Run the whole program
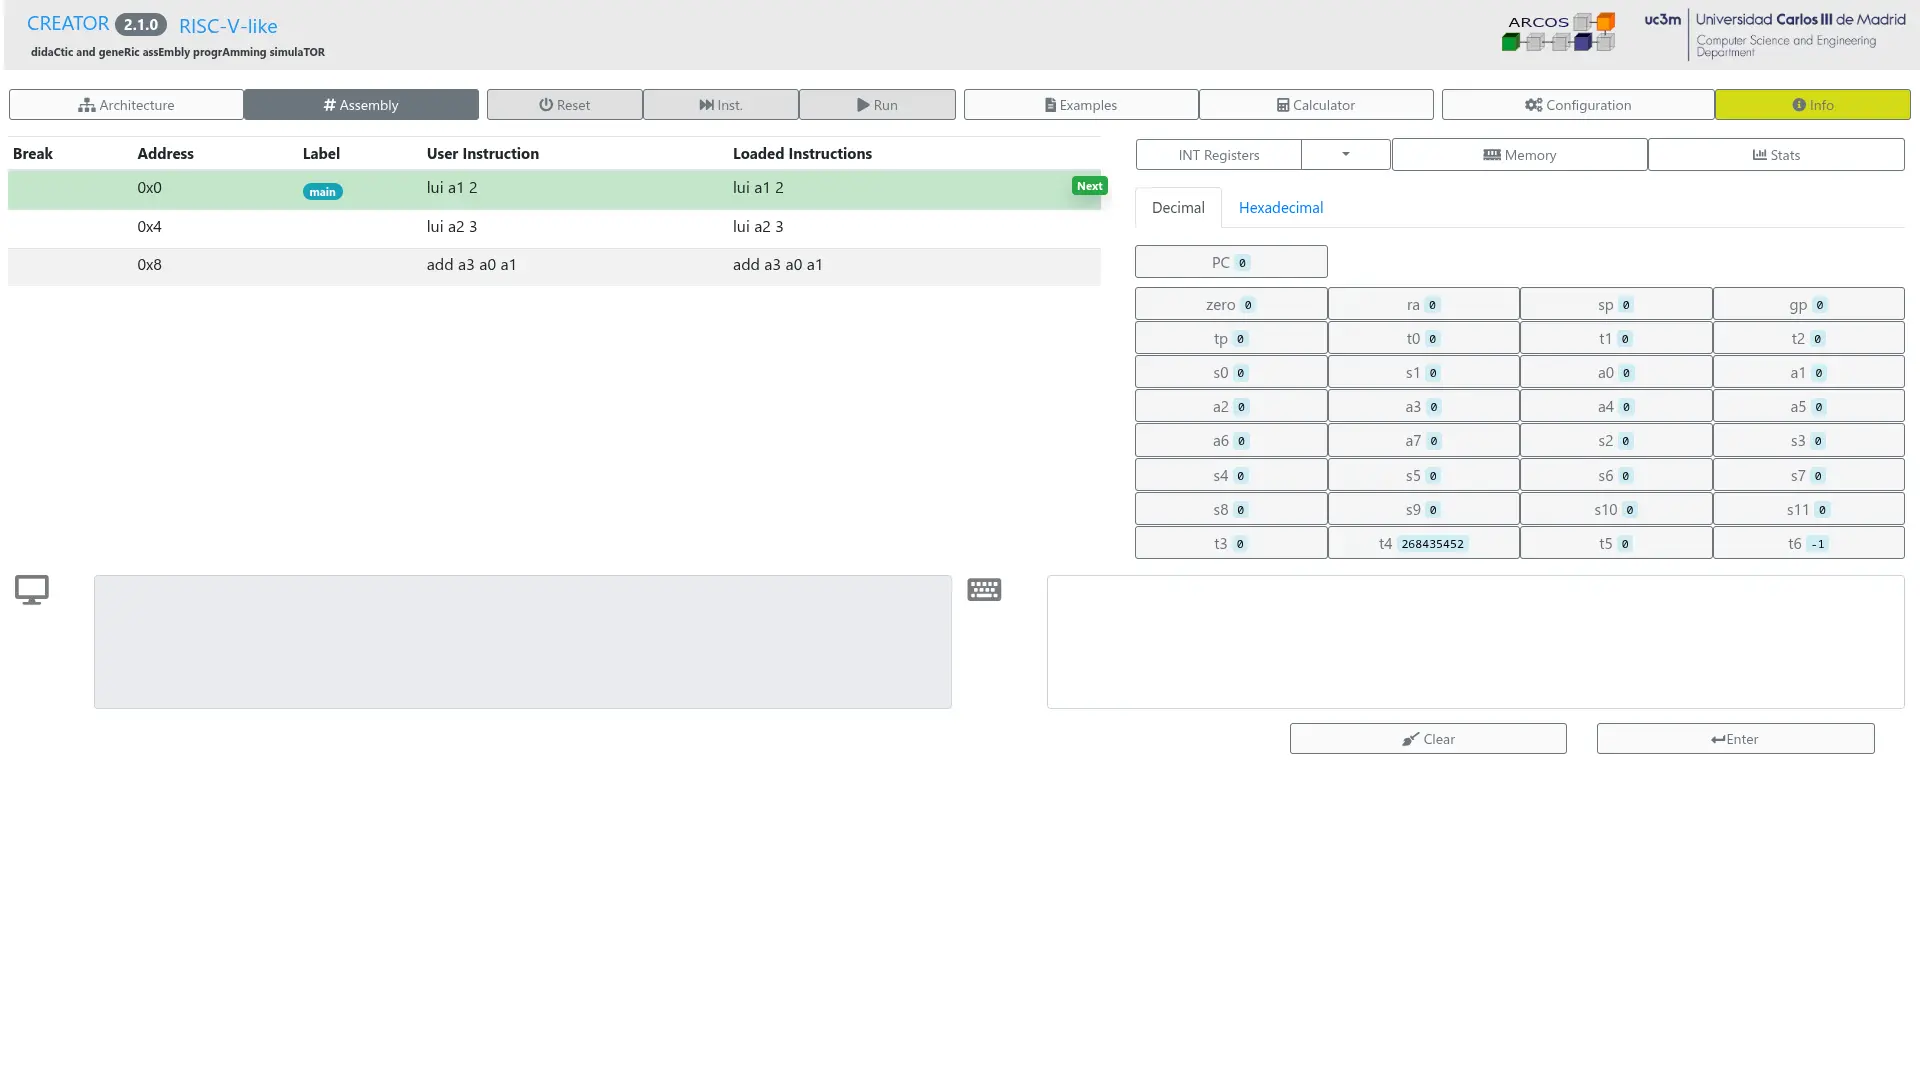Viewport: 1920px width, 1080px height. click(877, 105)
